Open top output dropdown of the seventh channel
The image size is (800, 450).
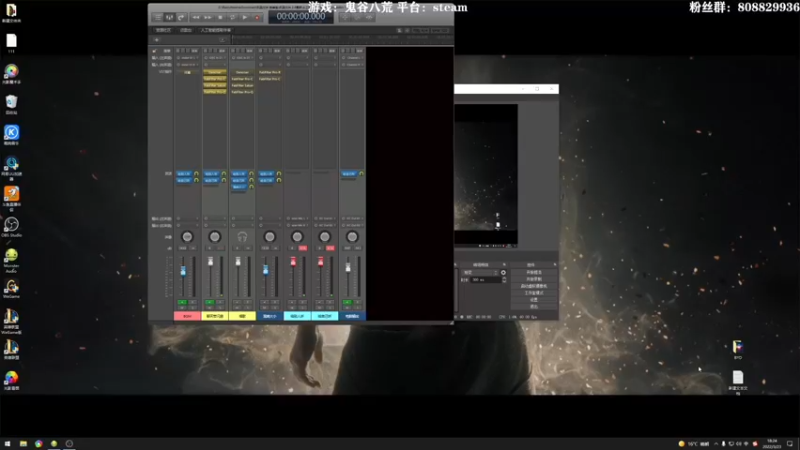coord(352,218)
